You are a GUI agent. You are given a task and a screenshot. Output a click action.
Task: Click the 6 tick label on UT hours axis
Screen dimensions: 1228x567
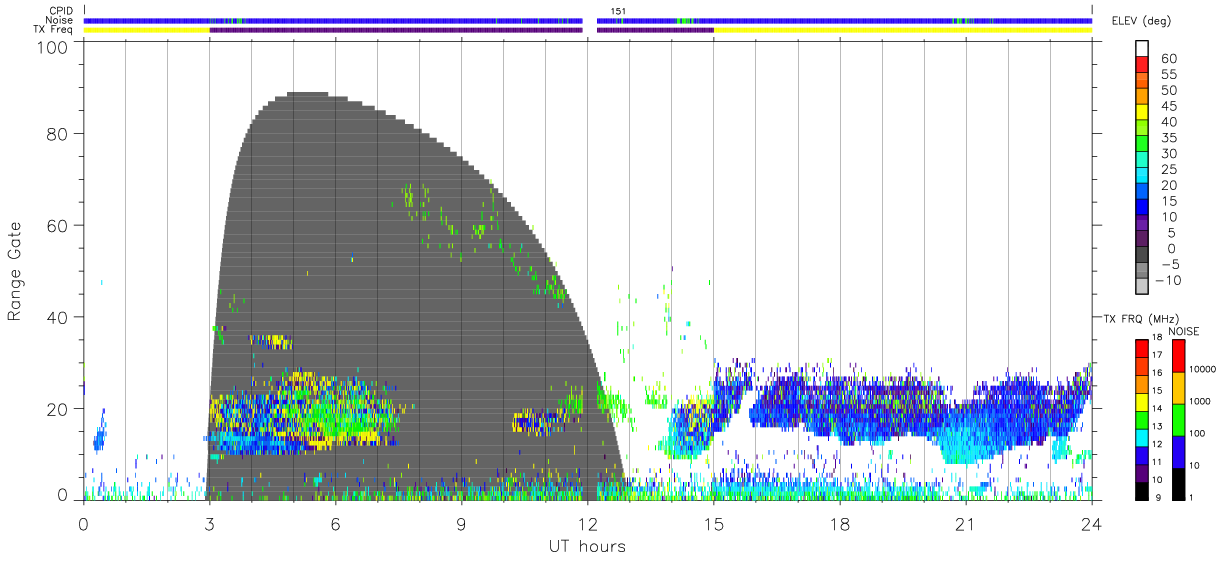335,523
